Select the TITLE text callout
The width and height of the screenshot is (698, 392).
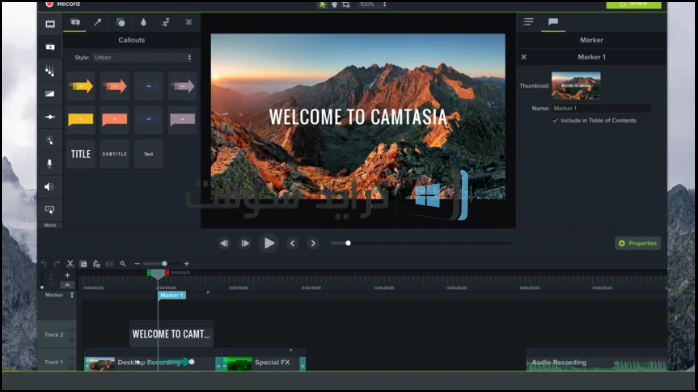tap(81, 154)
